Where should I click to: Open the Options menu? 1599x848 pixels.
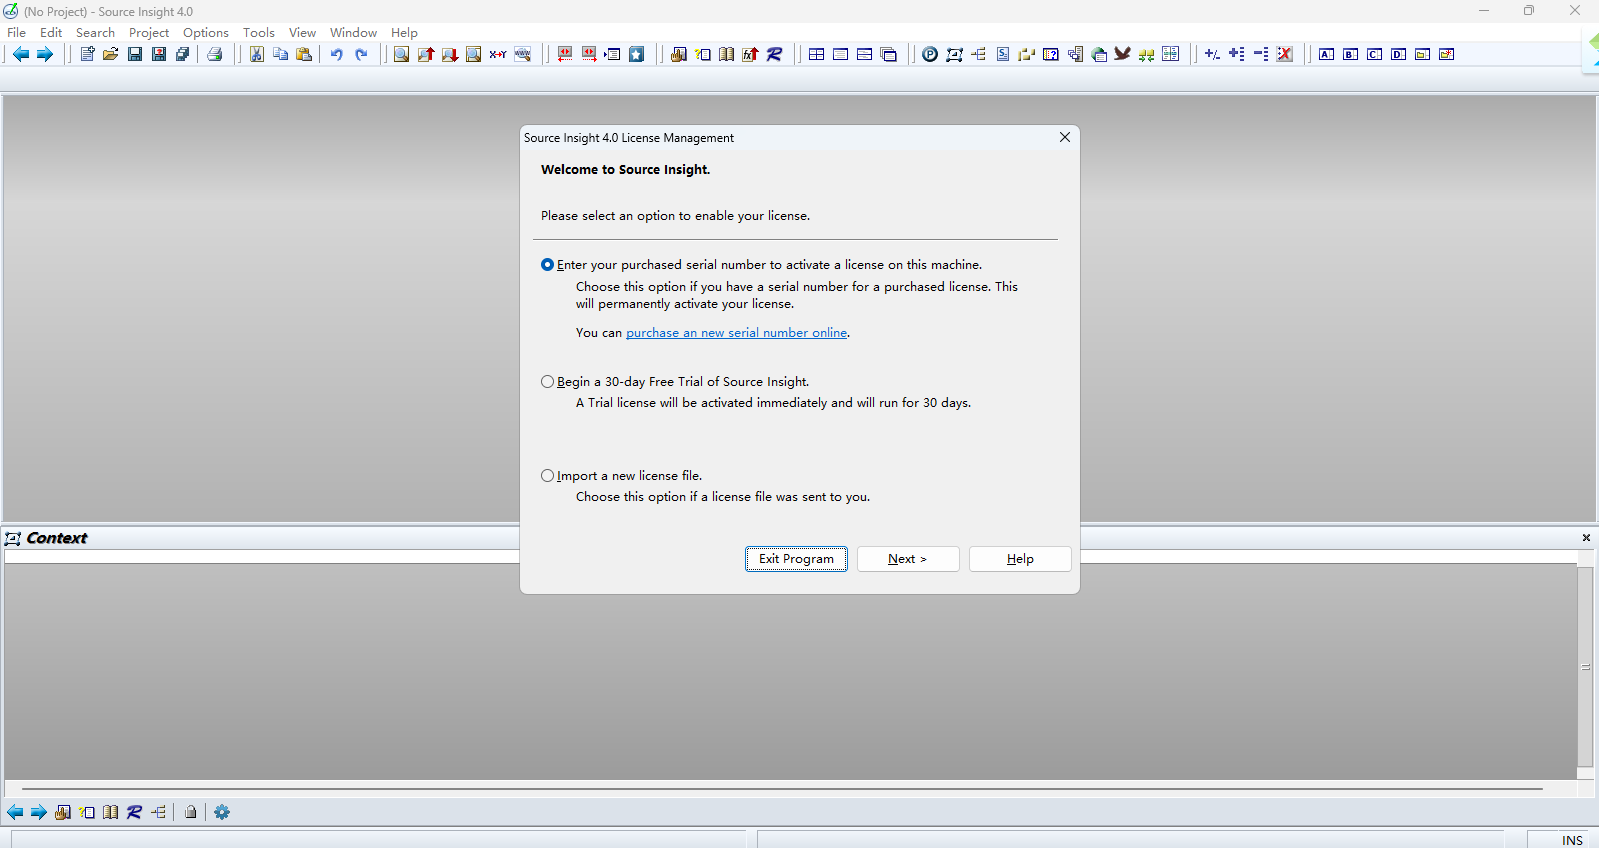click(205, 33)
